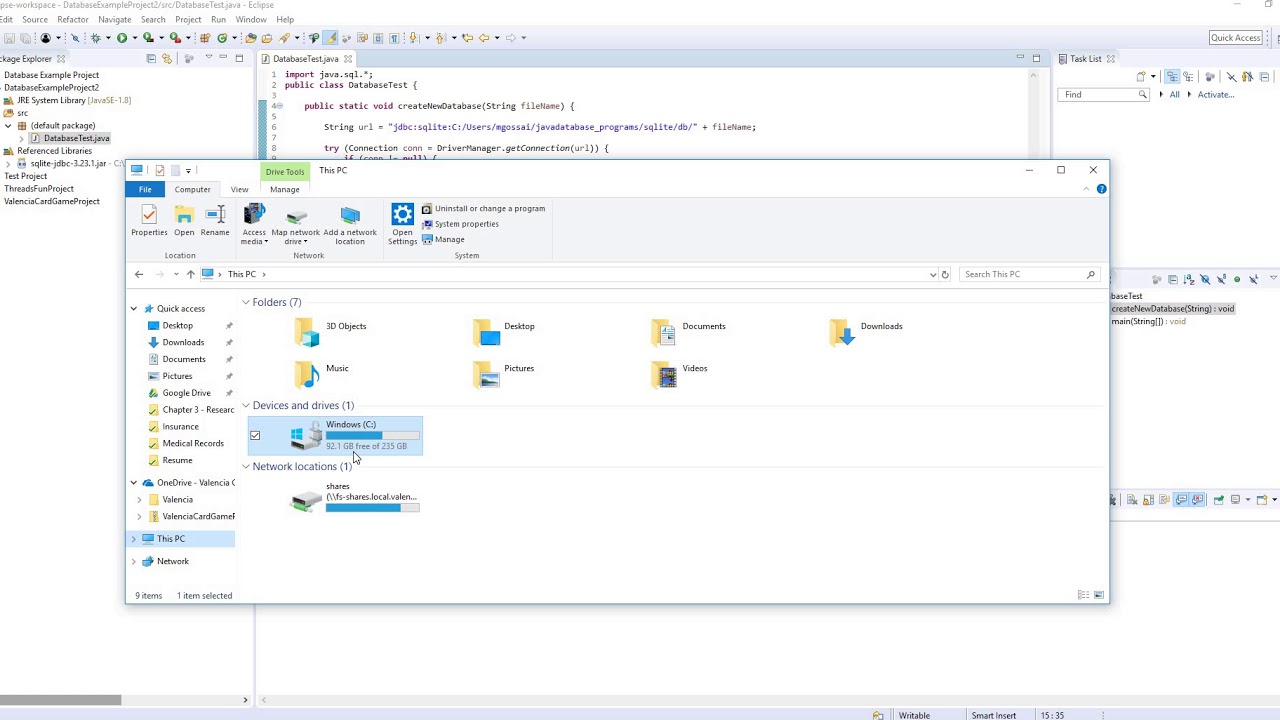Close the DatabaseTest.java editor tab
Screen dimensions: 1280x720
coord(348,59)
